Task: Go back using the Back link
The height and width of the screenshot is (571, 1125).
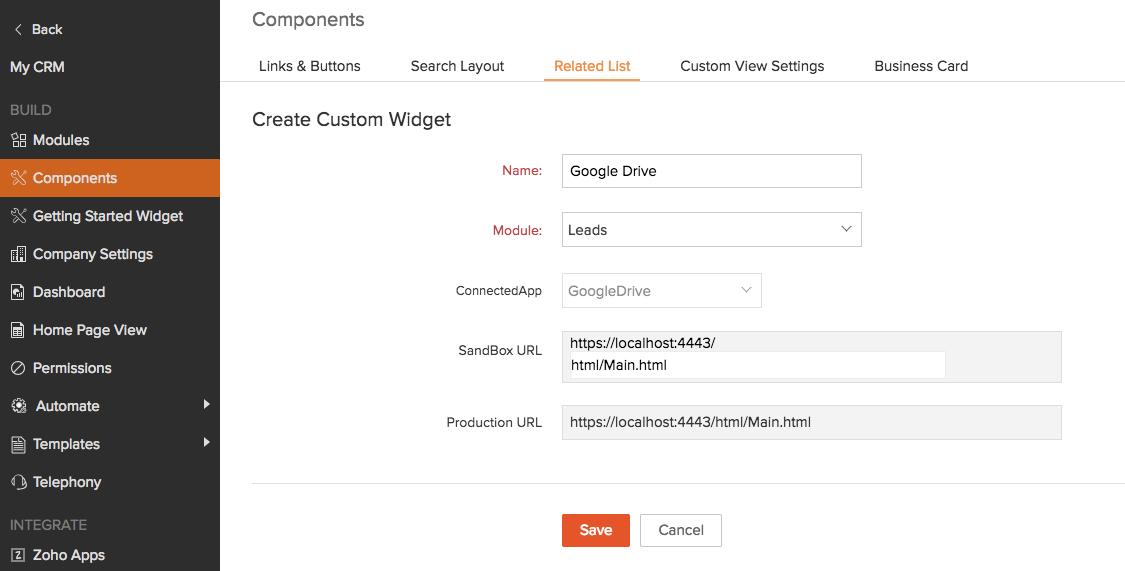Action: (x=38, y=29)
